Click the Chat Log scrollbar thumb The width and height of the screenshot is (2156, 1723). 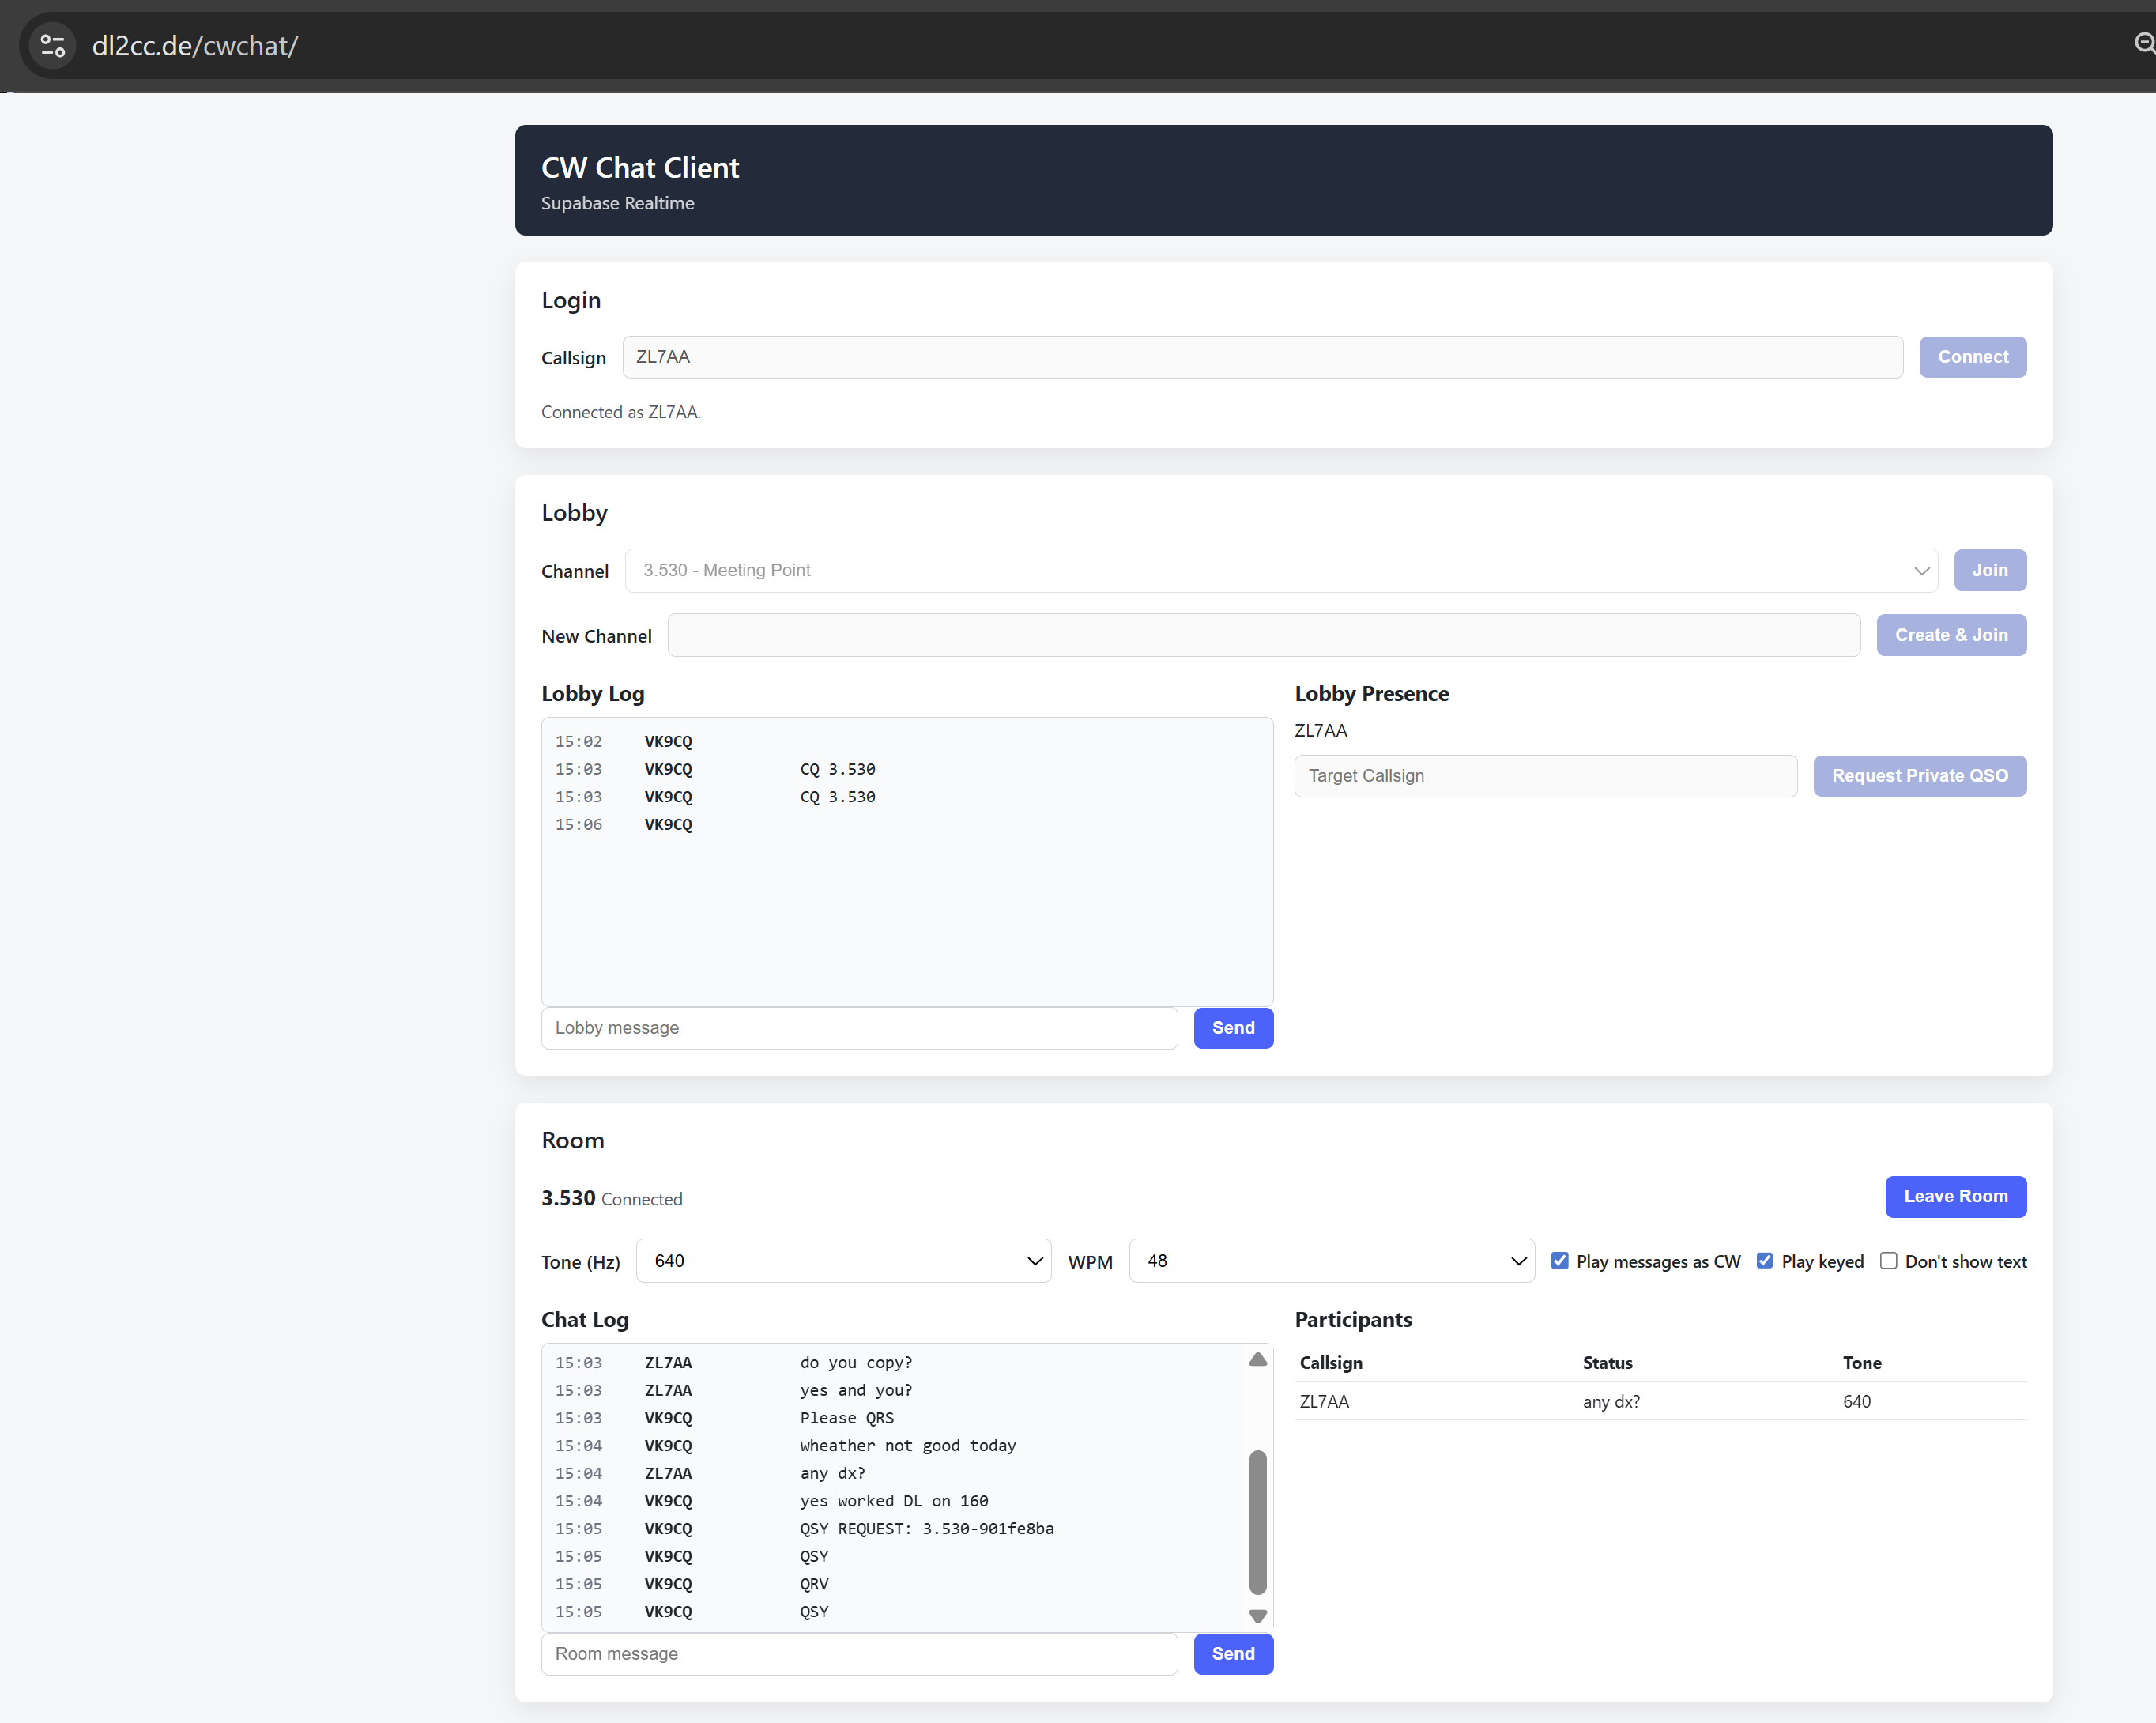[1258, 1522]
